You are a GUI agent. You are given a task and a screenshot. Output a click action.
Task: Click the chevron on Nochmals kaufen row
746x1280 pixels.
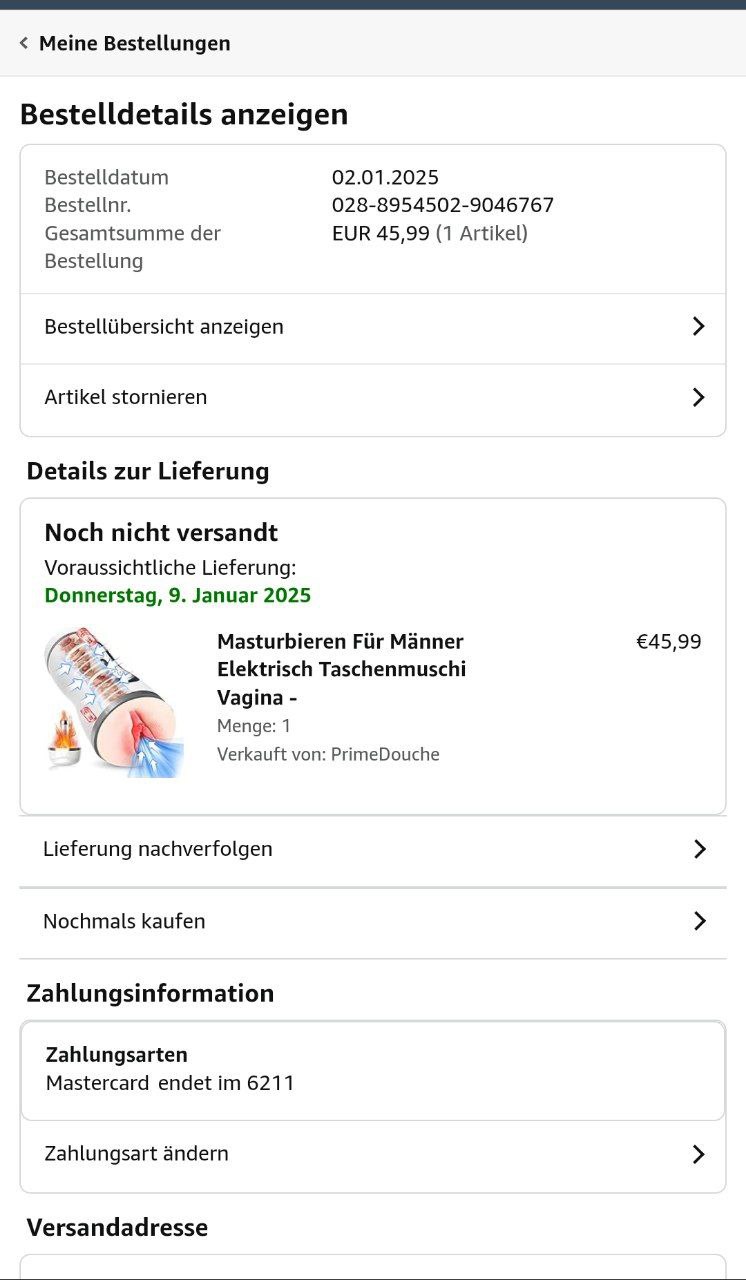point(699,921)
